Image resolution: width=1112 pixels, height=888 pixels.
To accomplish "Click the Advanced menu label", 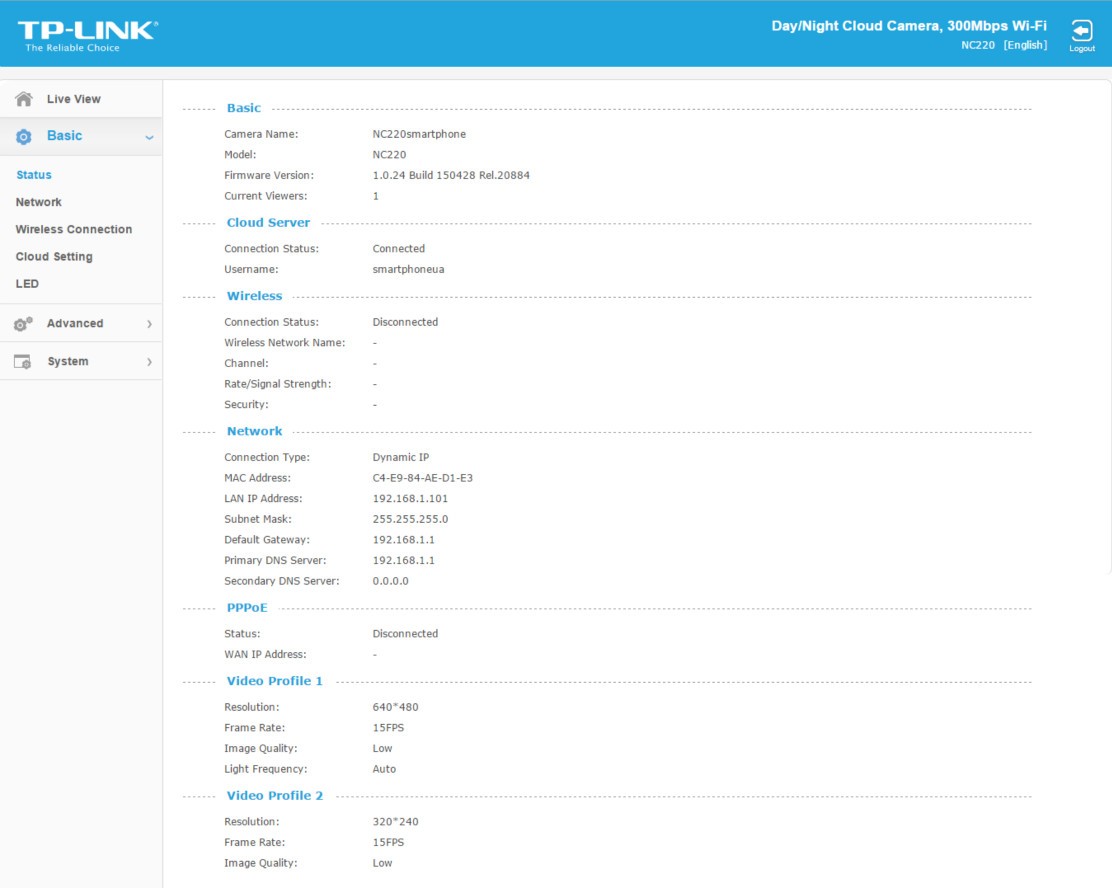I will tap(75, 324).
